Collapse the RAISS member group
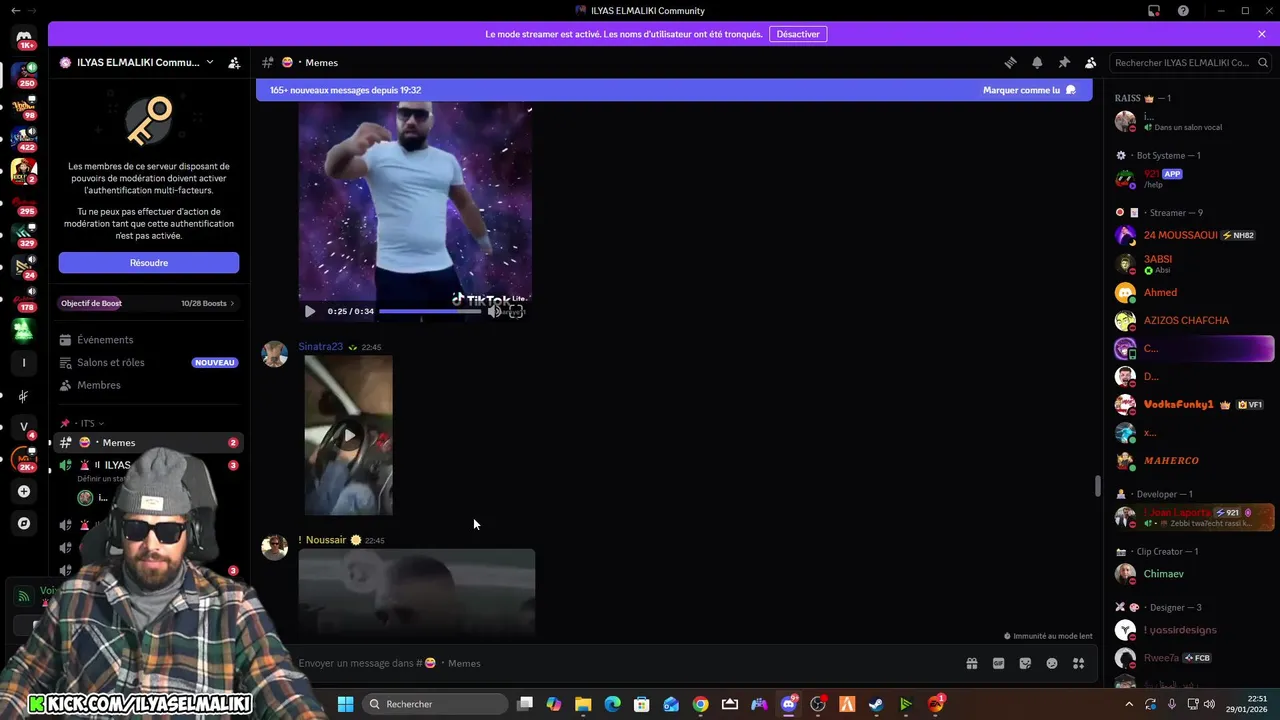 (x=1142, y=98)
